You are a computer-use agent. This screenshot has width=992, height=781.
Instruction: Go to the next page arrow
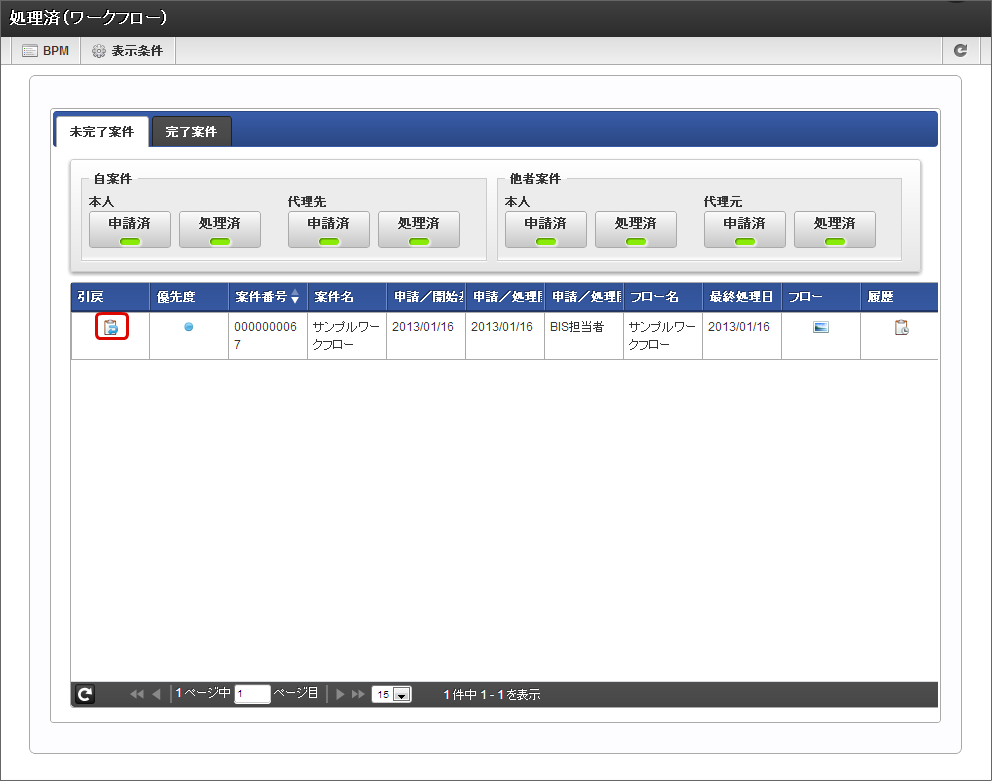click(340, 694)
